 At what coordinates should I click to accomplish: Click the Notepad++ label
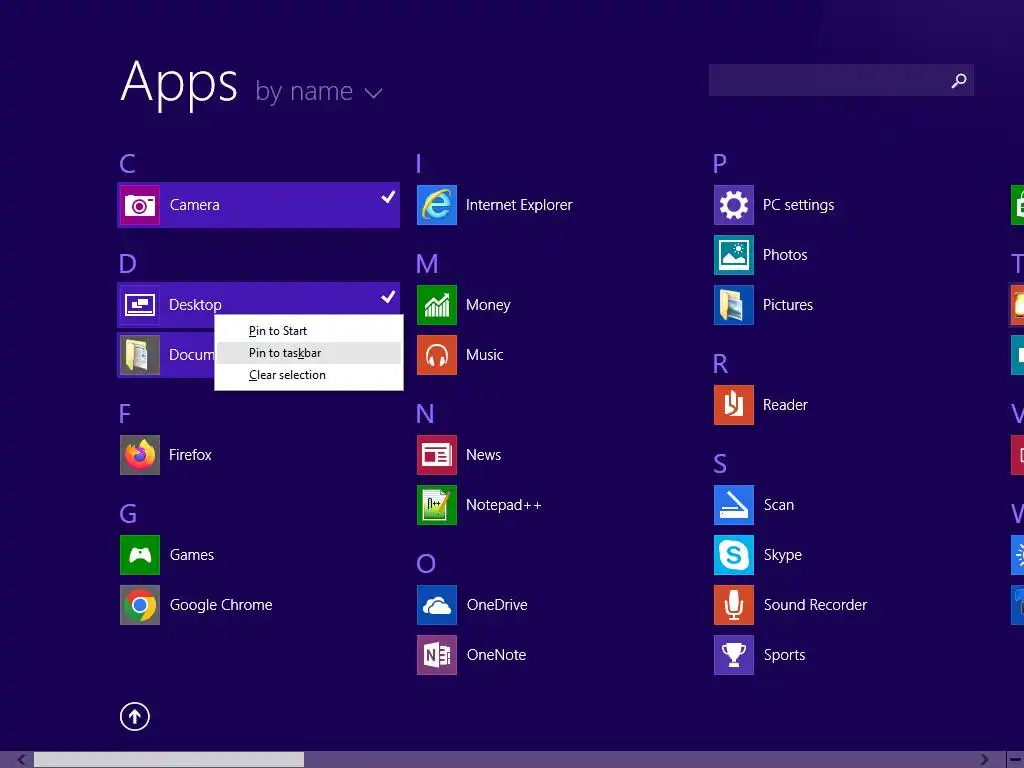[504, 505]
